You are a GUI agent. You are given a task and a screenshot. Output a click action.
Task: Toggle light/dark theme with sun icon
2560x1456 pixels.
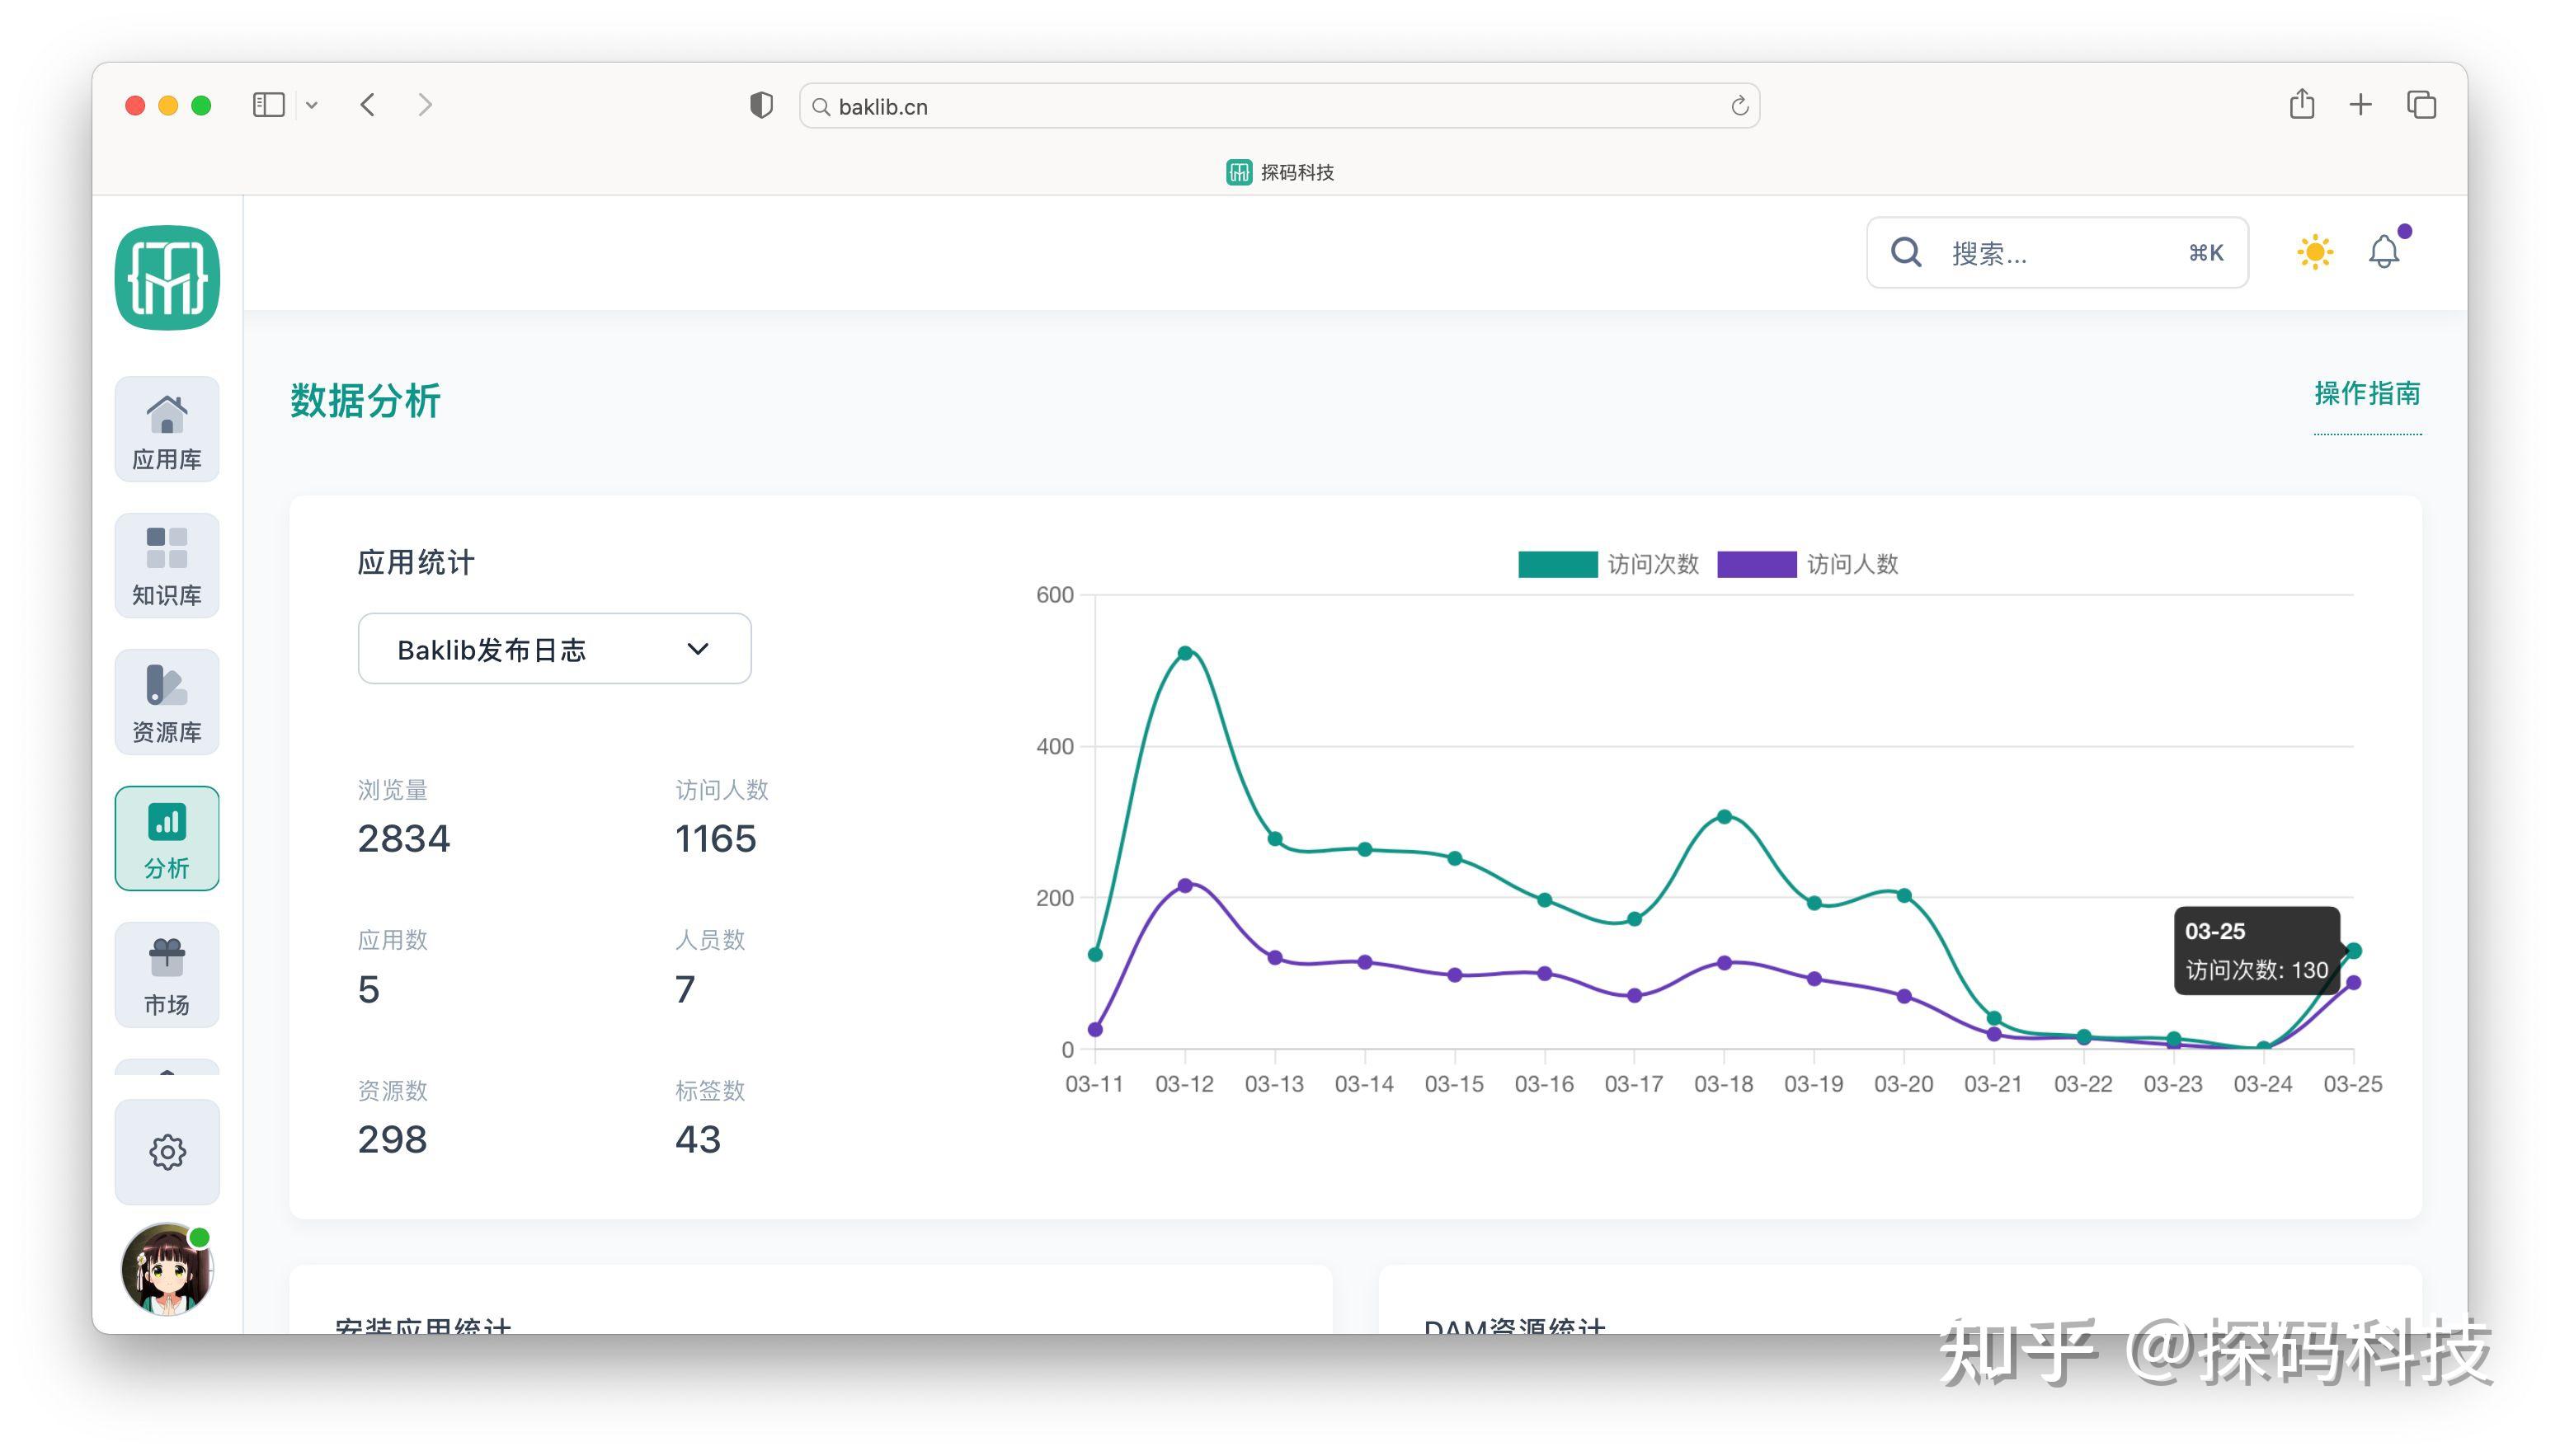[x=2314, y=252]
